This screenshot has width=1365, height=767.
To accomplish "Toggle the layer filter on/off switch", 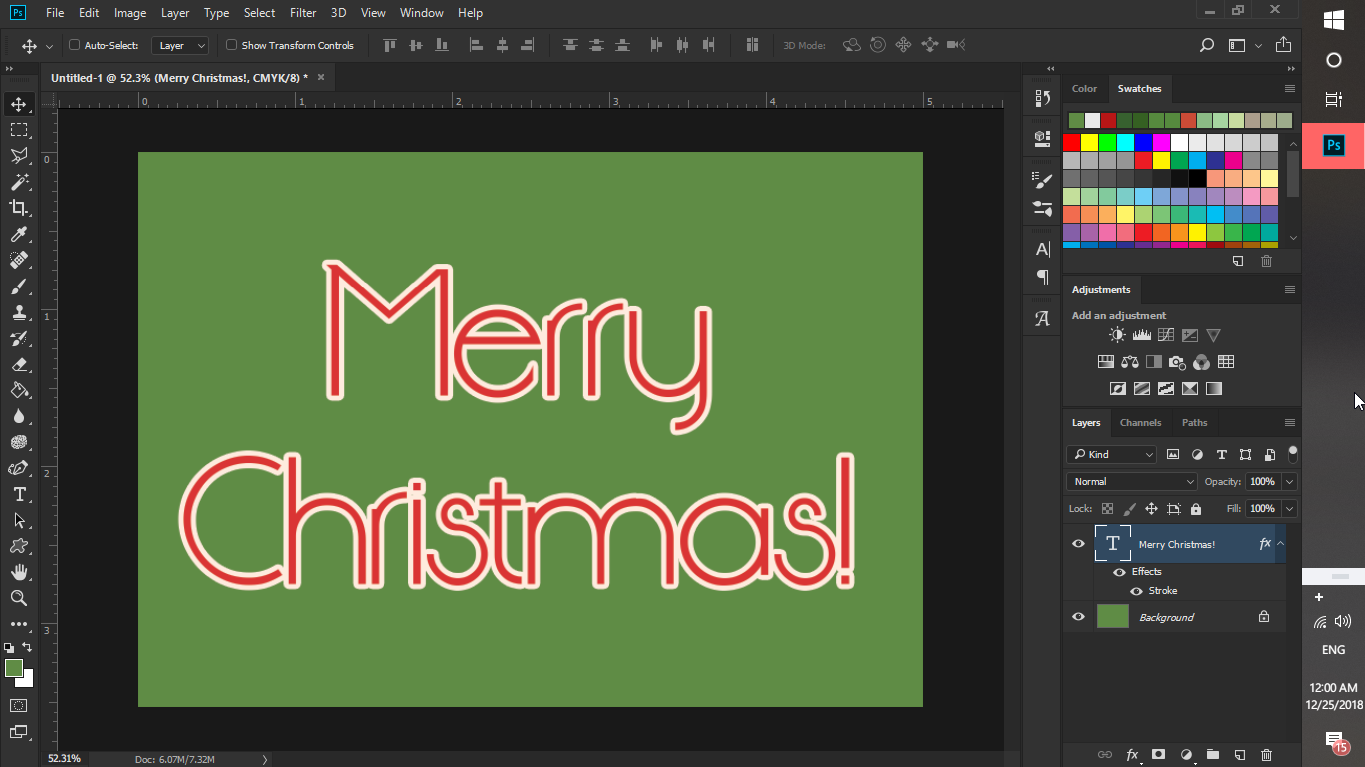I will 1292,454.
